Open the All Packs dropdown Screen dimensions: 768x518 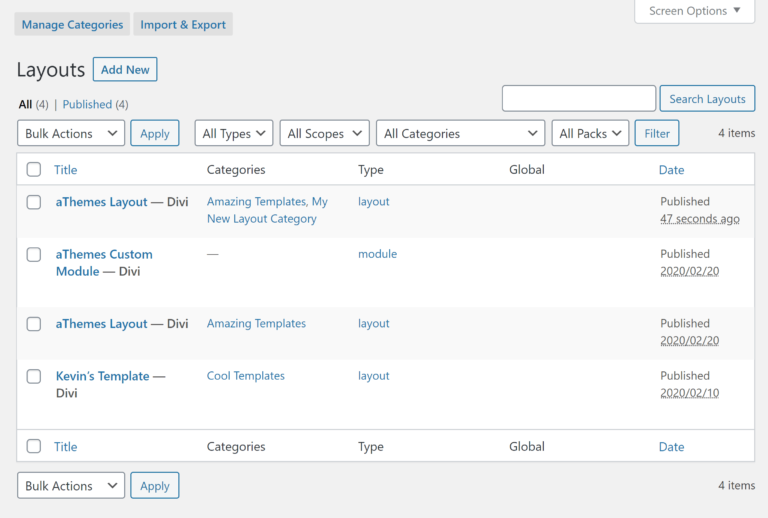click(x=590, y=134)
